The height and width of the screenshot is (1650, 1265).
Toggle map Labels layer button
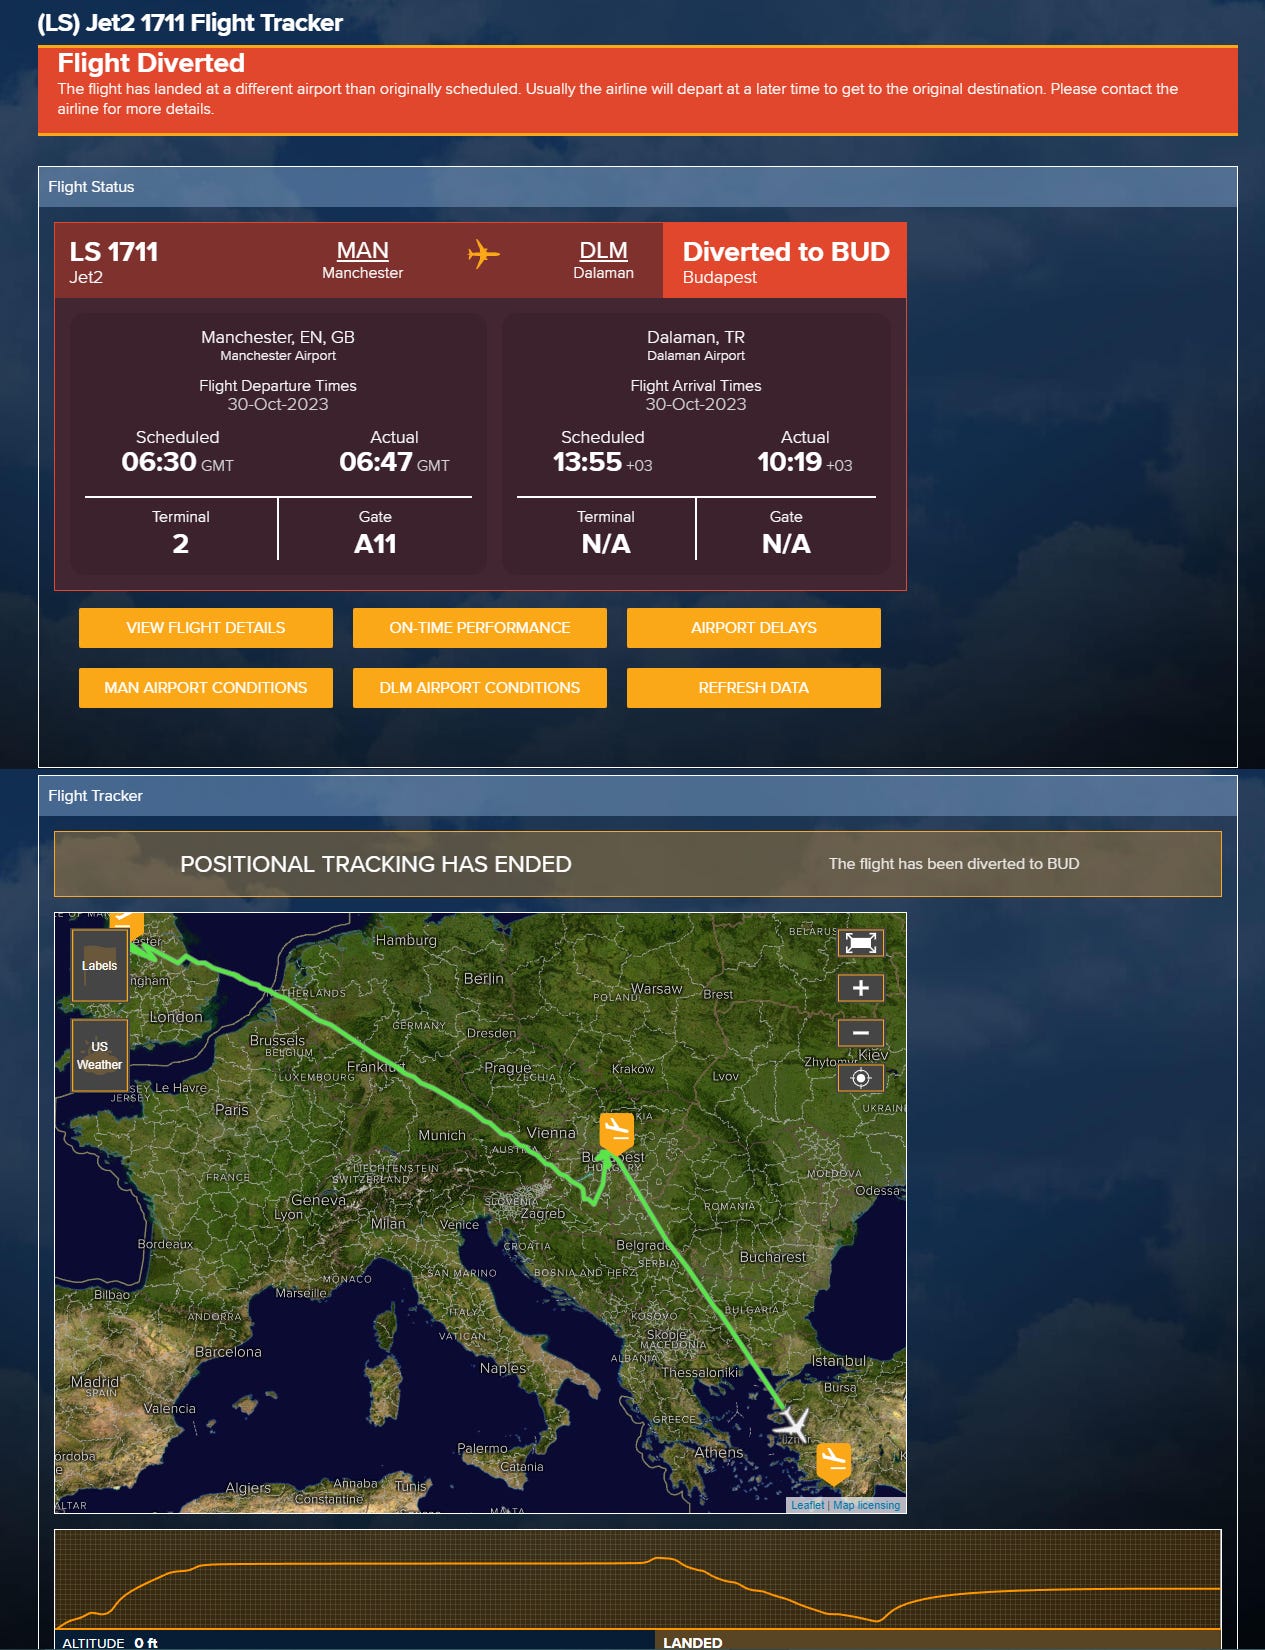[99, 965]
